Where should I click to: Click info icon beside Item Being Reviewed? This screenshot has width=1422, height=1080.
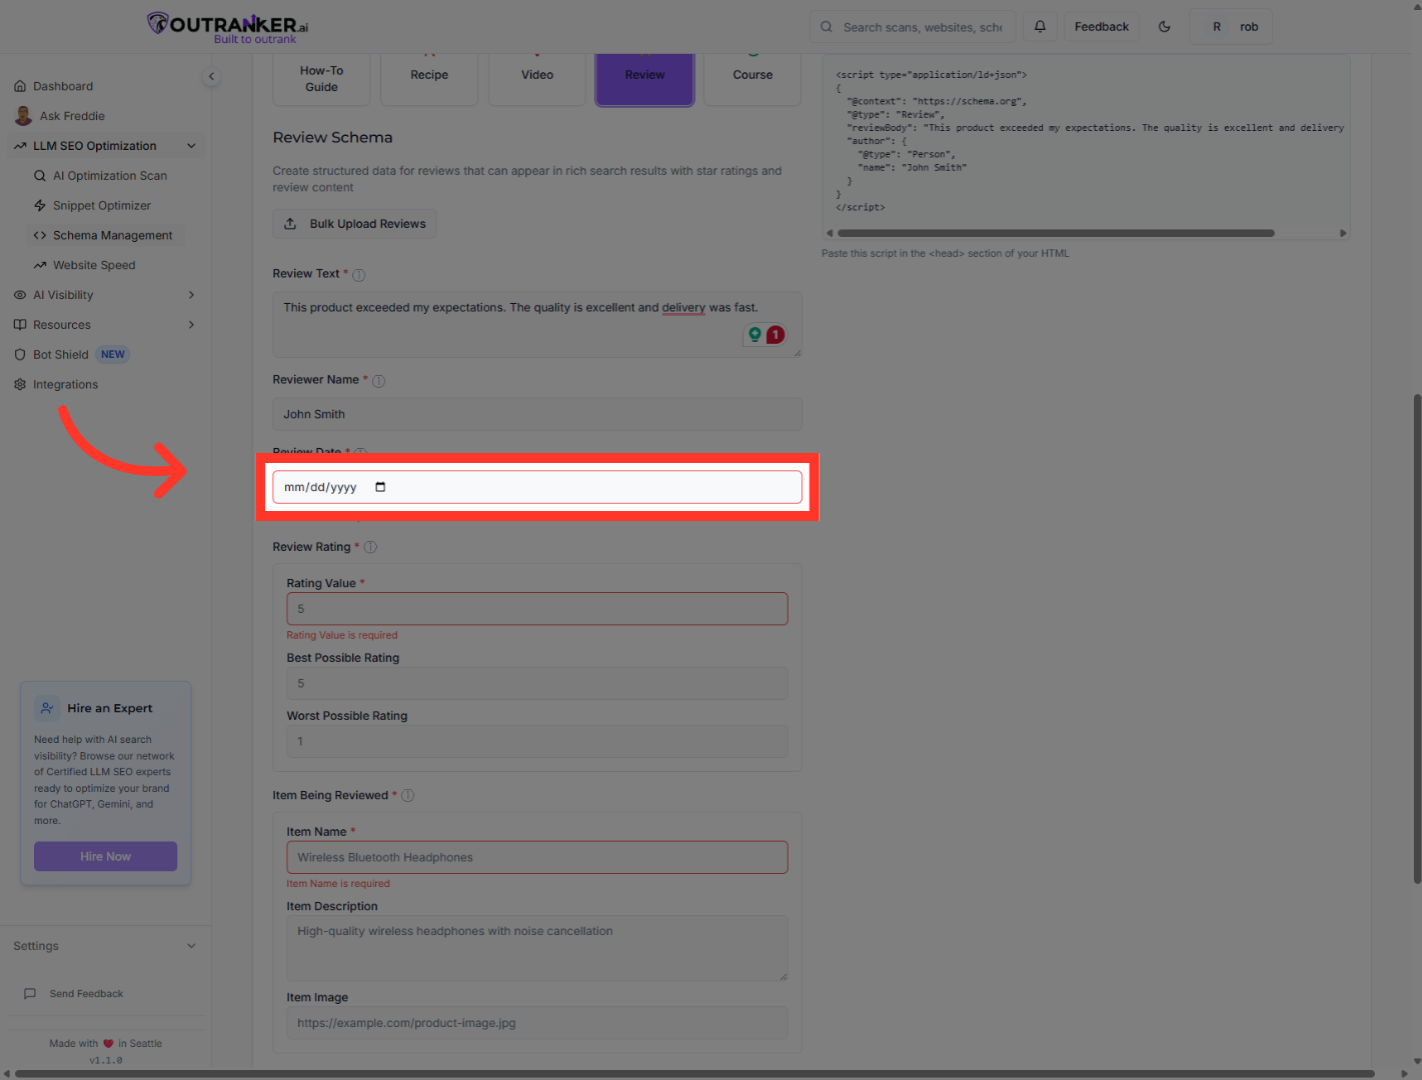[x=407, y=796]
